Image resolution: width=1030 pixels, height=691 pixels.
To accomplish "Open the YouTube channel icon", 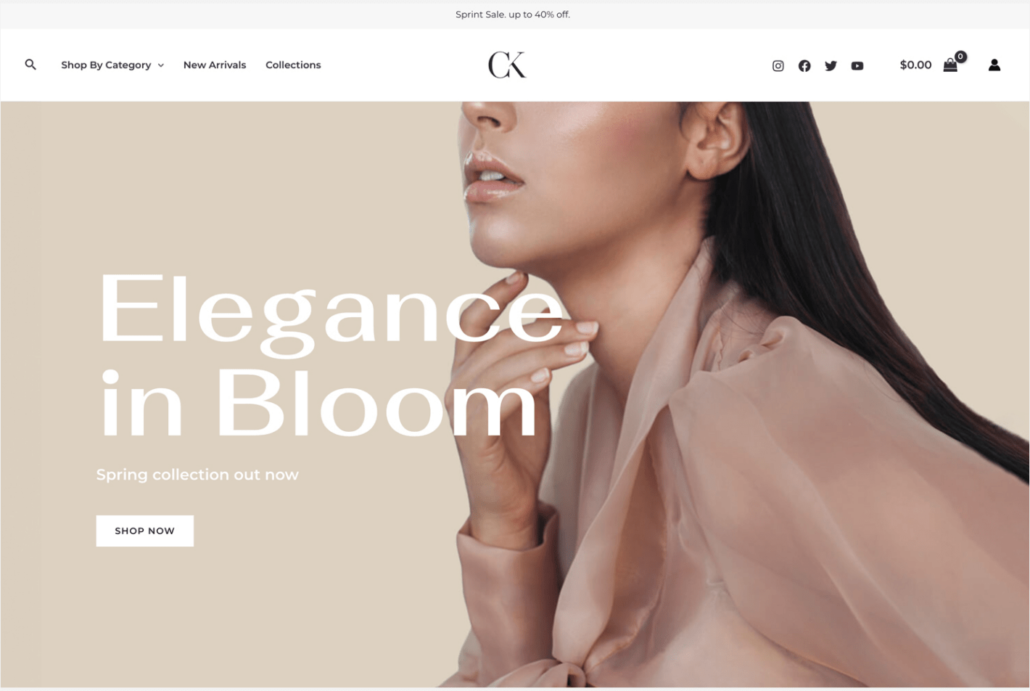I will (x=857, y=66).
